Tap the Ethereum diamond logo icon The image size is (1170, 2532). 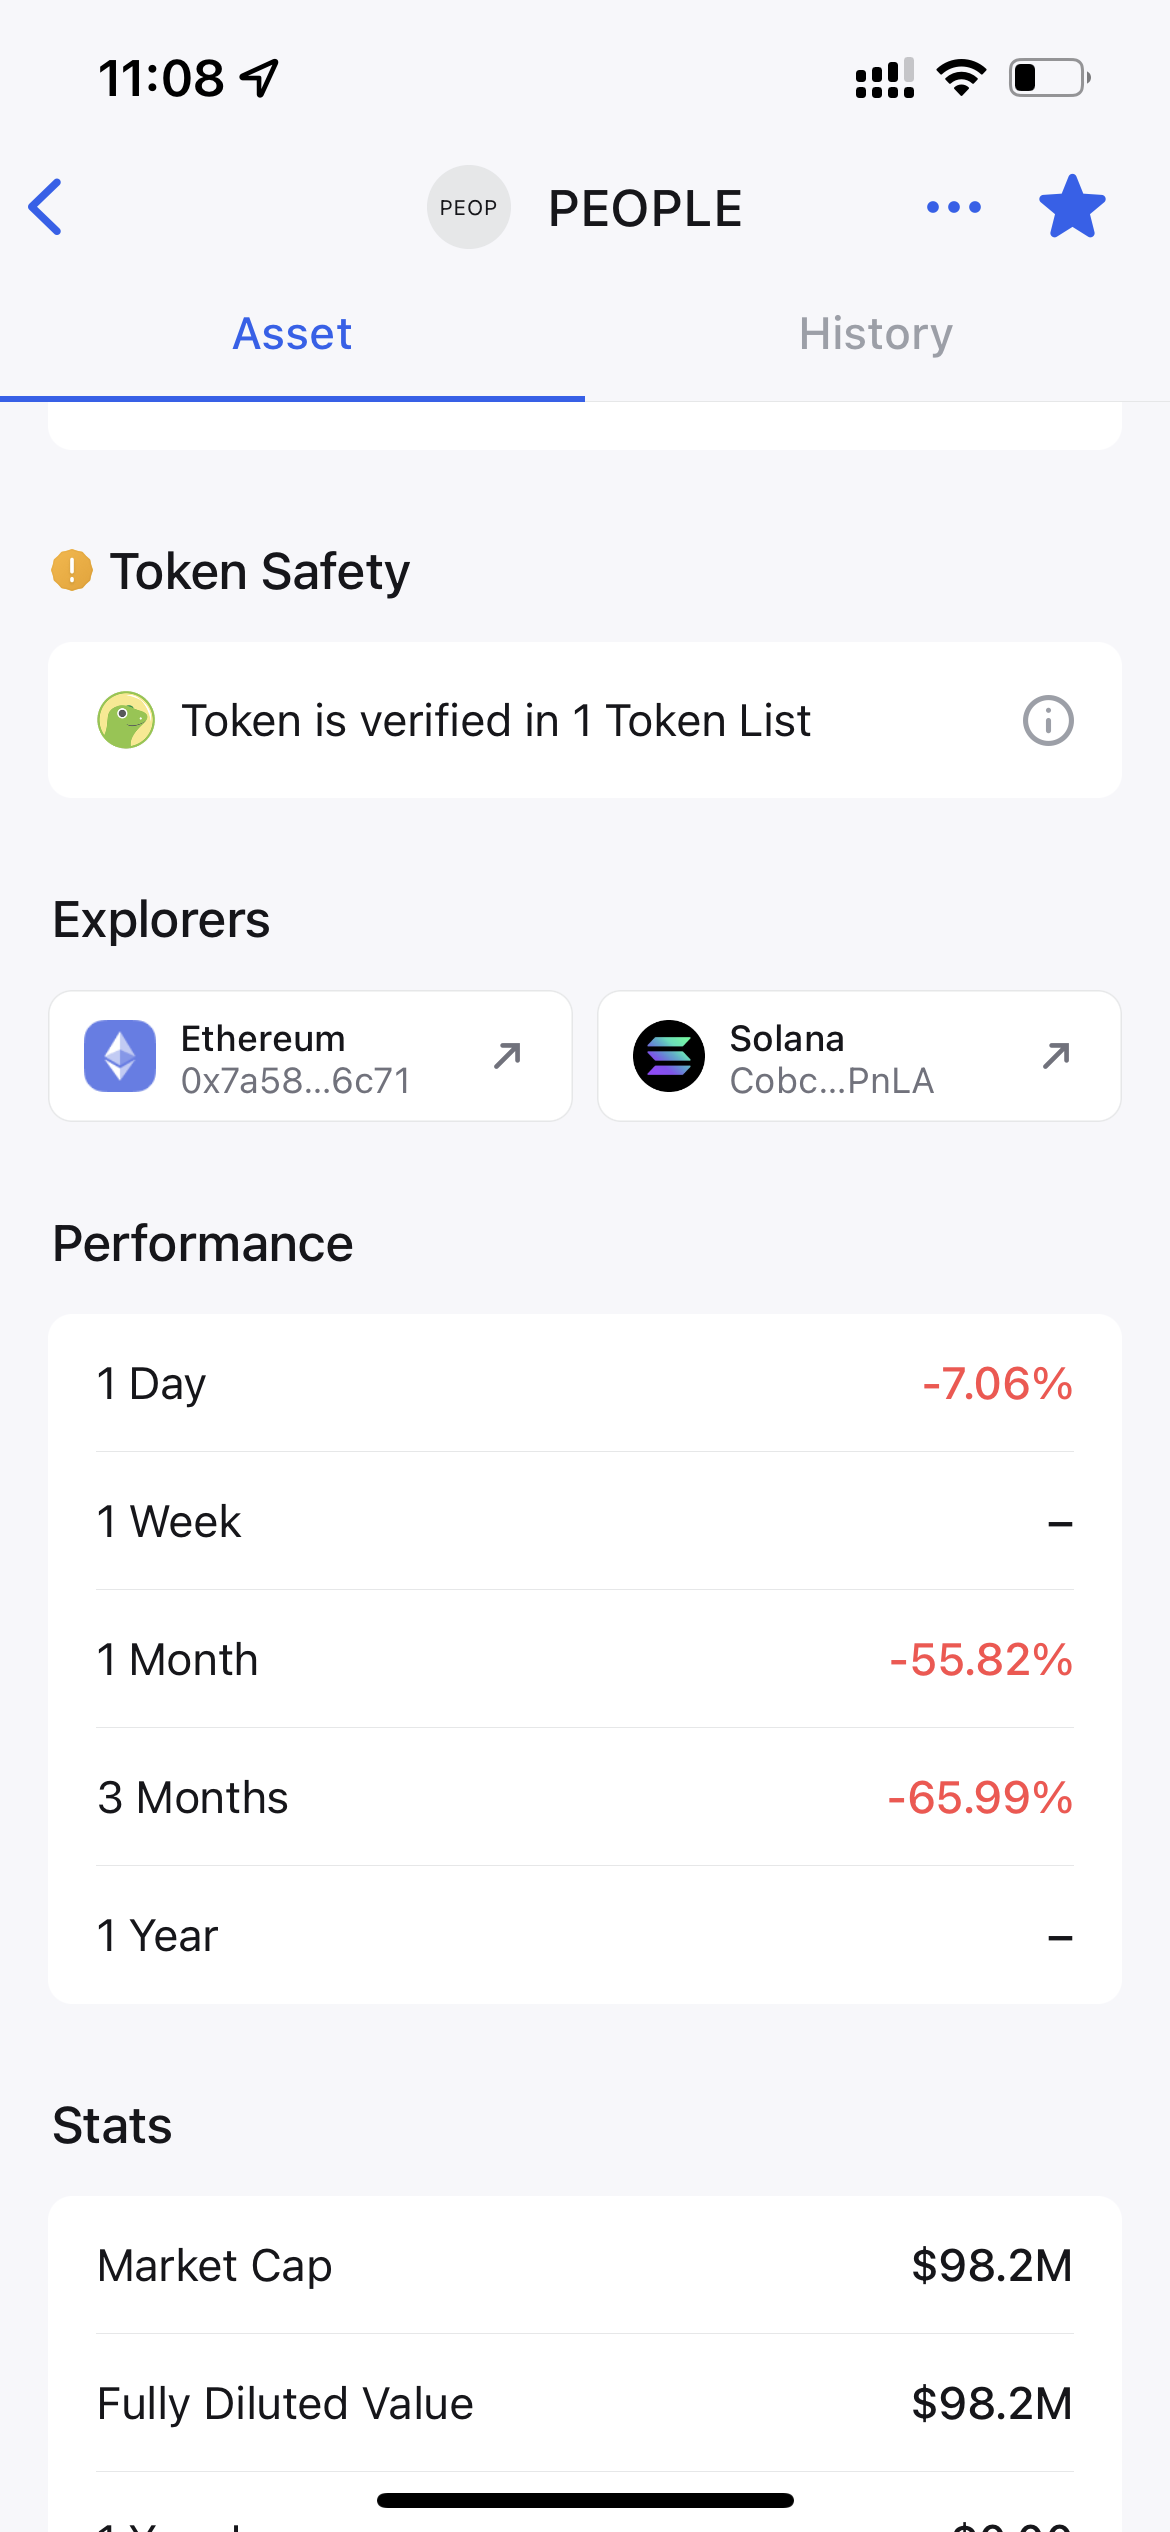120,1056
